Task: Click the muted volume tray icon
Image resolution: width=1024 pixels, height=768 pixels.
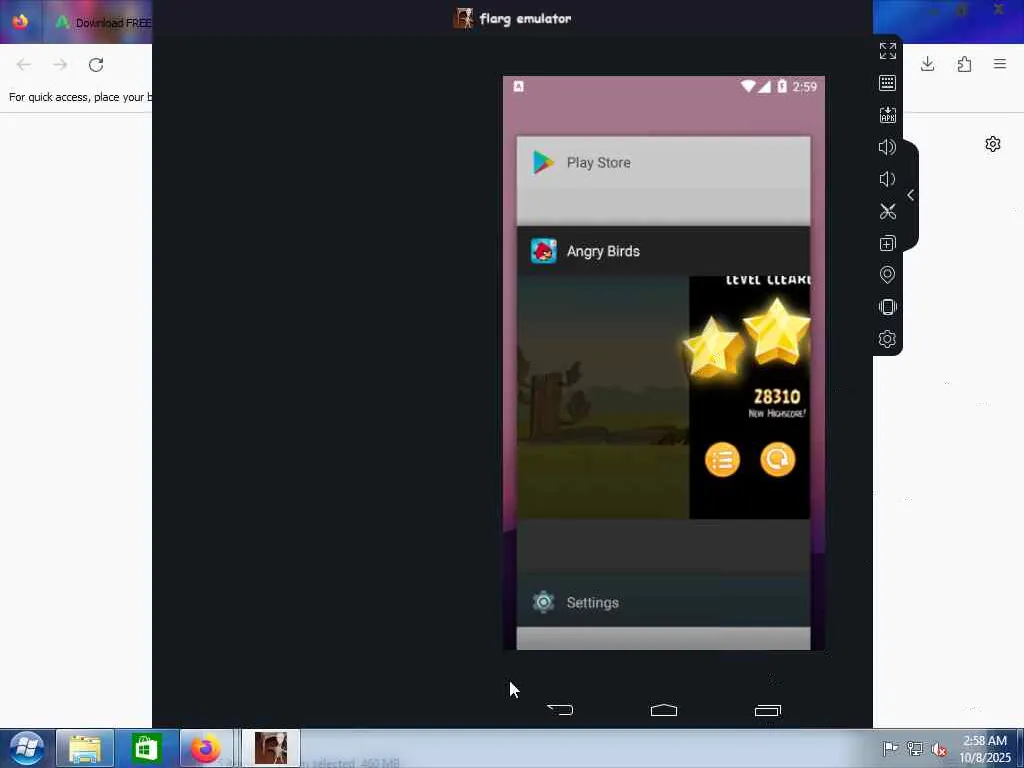Action: coord(939,749)
